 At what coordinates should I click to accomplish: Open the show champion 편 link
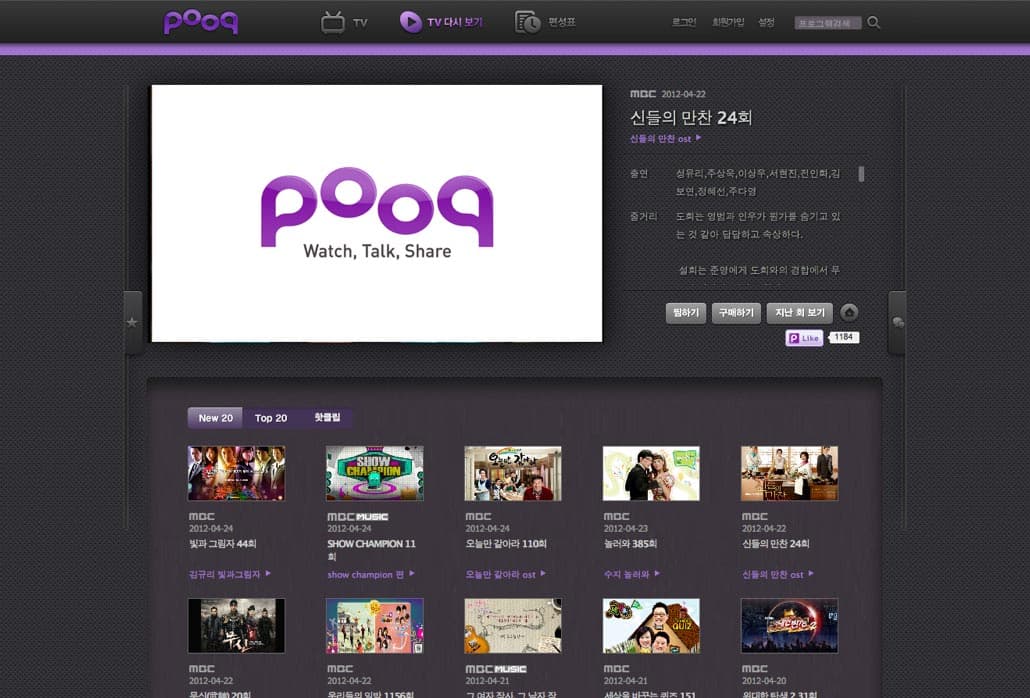click(x=371, y=575)
